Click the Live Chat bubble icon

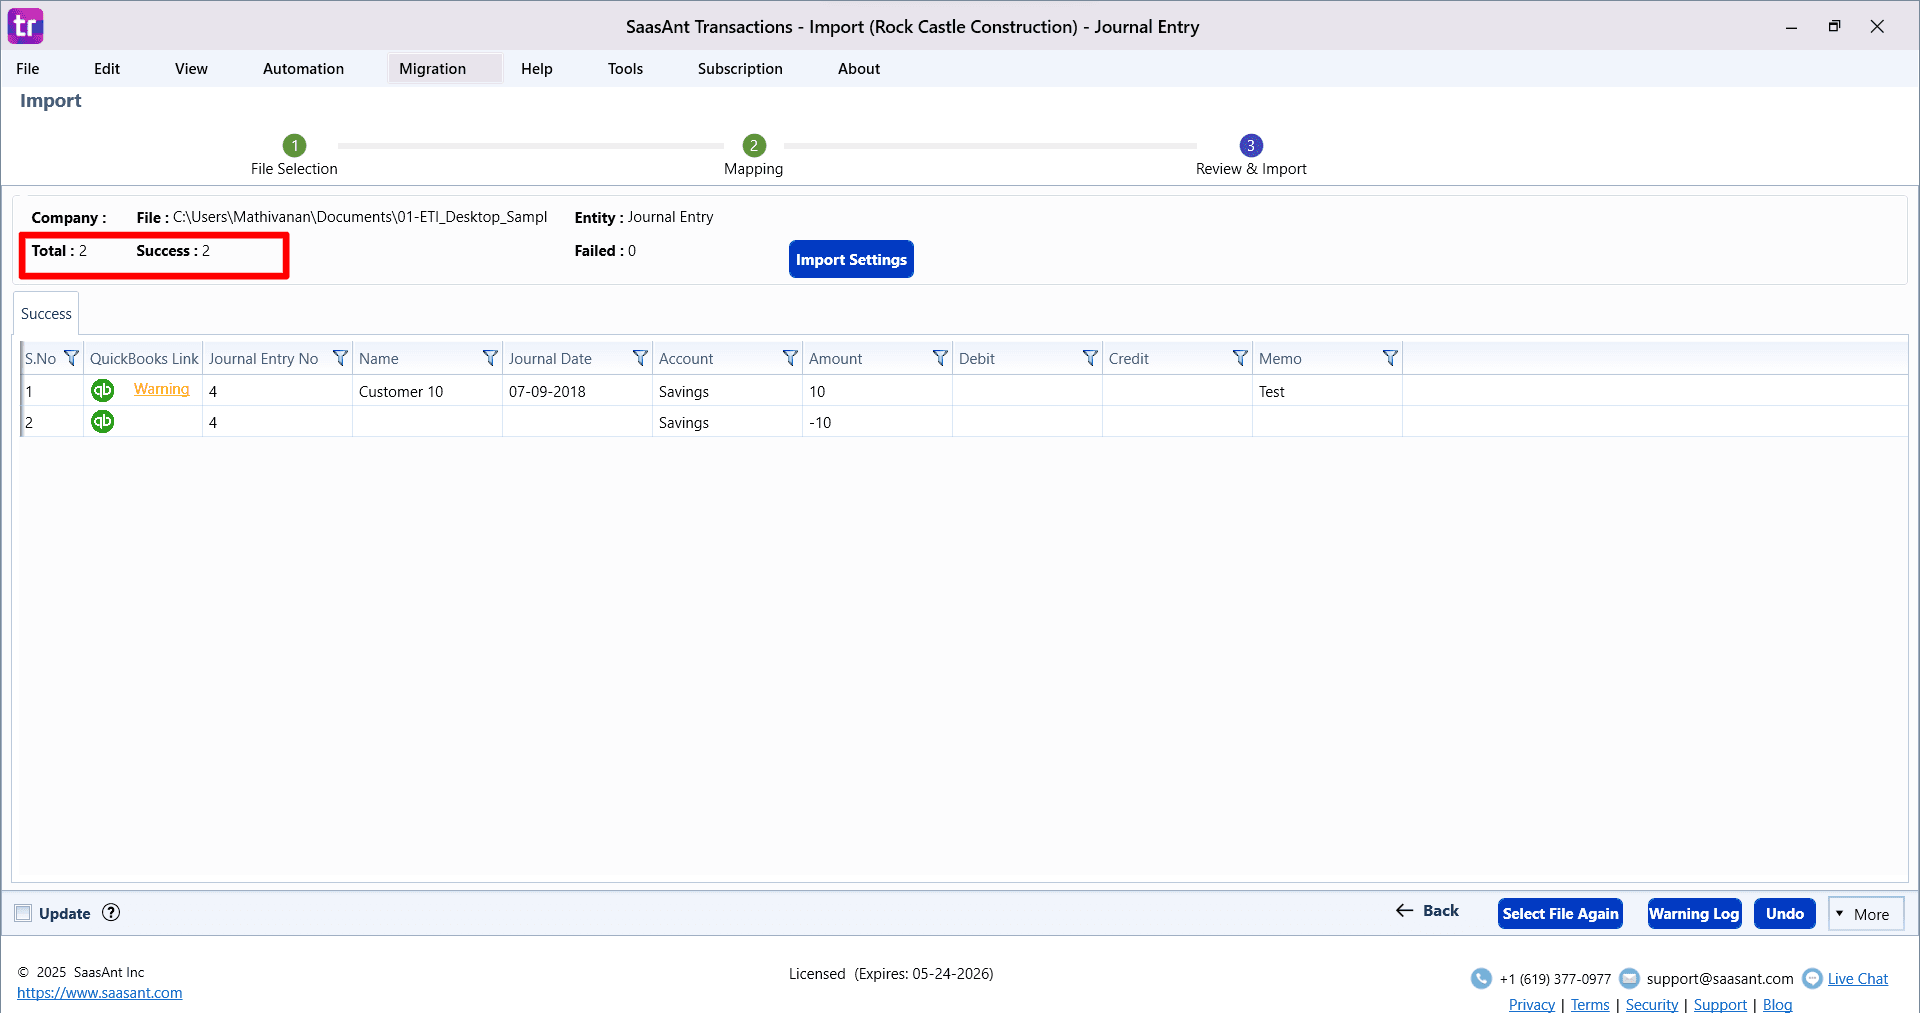[x=1812, y=978]
